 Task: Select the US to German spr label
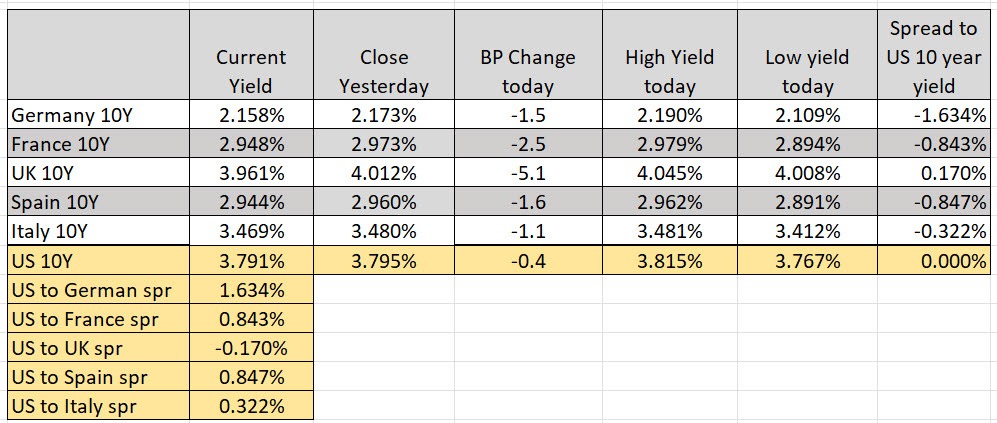[x=97, y=291]
